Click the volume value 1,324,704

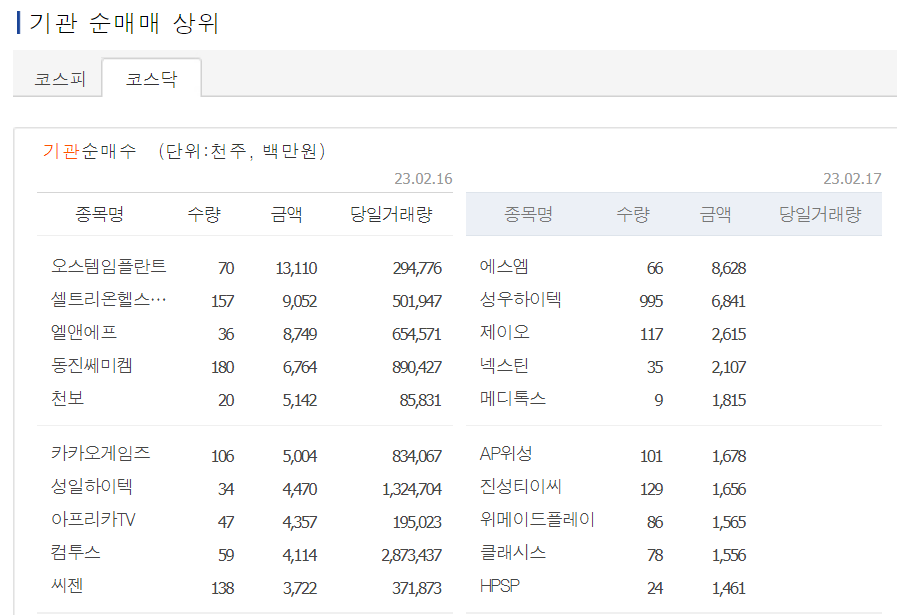pyautogui.click(x=412, y=490)
